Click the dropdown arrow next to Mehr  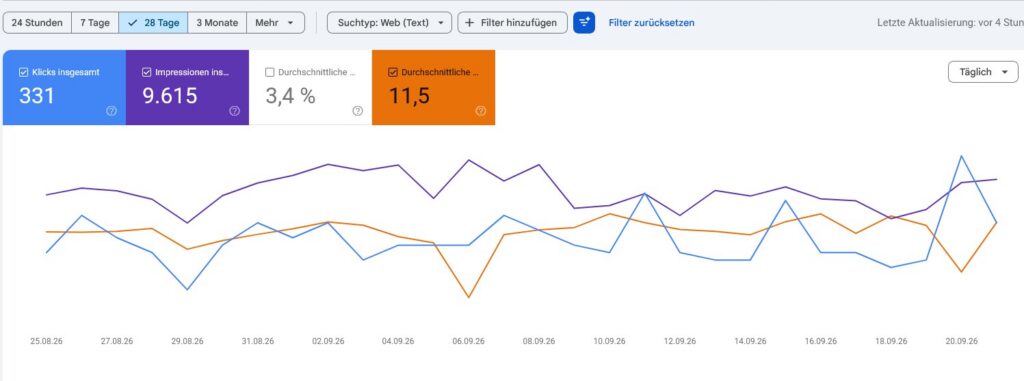pyautogui.click(x=291, y=22)
